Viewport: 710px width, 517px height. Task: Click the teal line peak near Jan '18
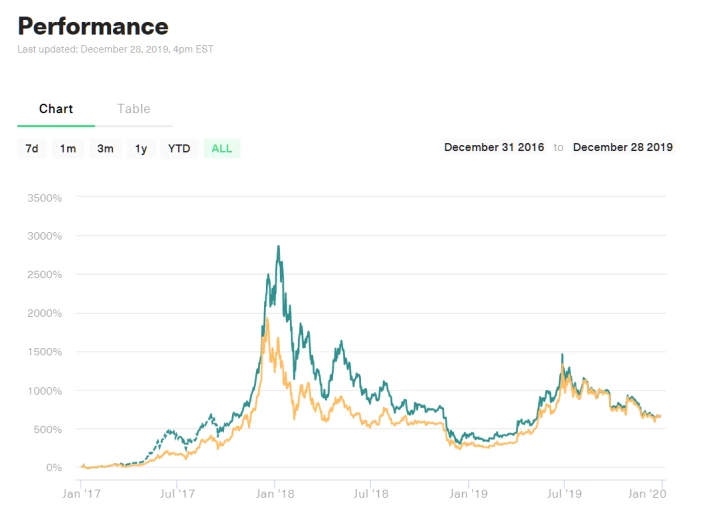coord(278,247)
